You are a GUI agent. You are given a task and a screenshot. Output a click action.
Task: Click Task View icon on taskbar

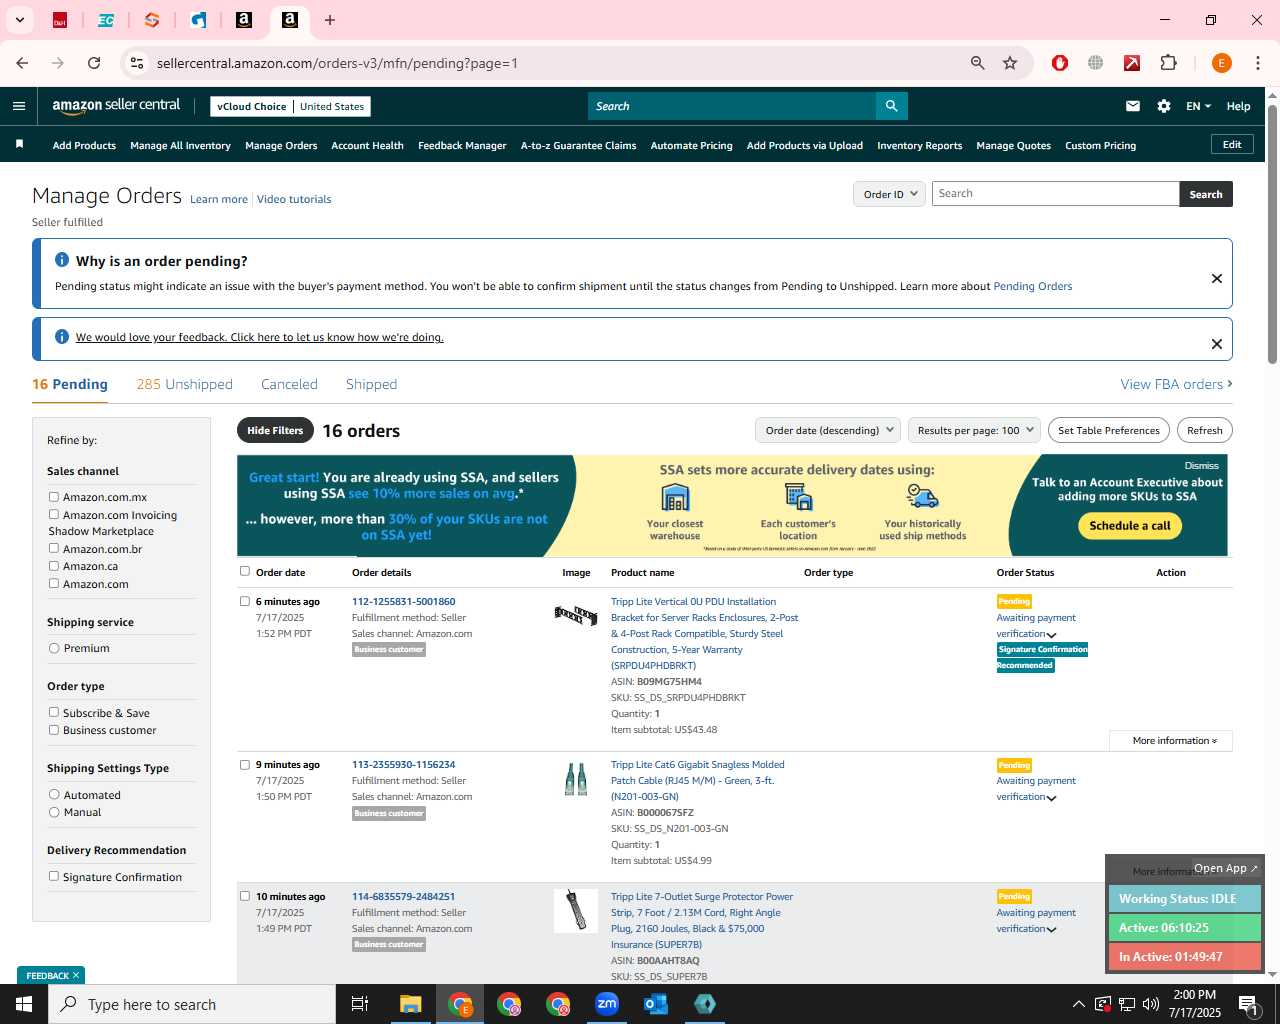coord(360,1004)
